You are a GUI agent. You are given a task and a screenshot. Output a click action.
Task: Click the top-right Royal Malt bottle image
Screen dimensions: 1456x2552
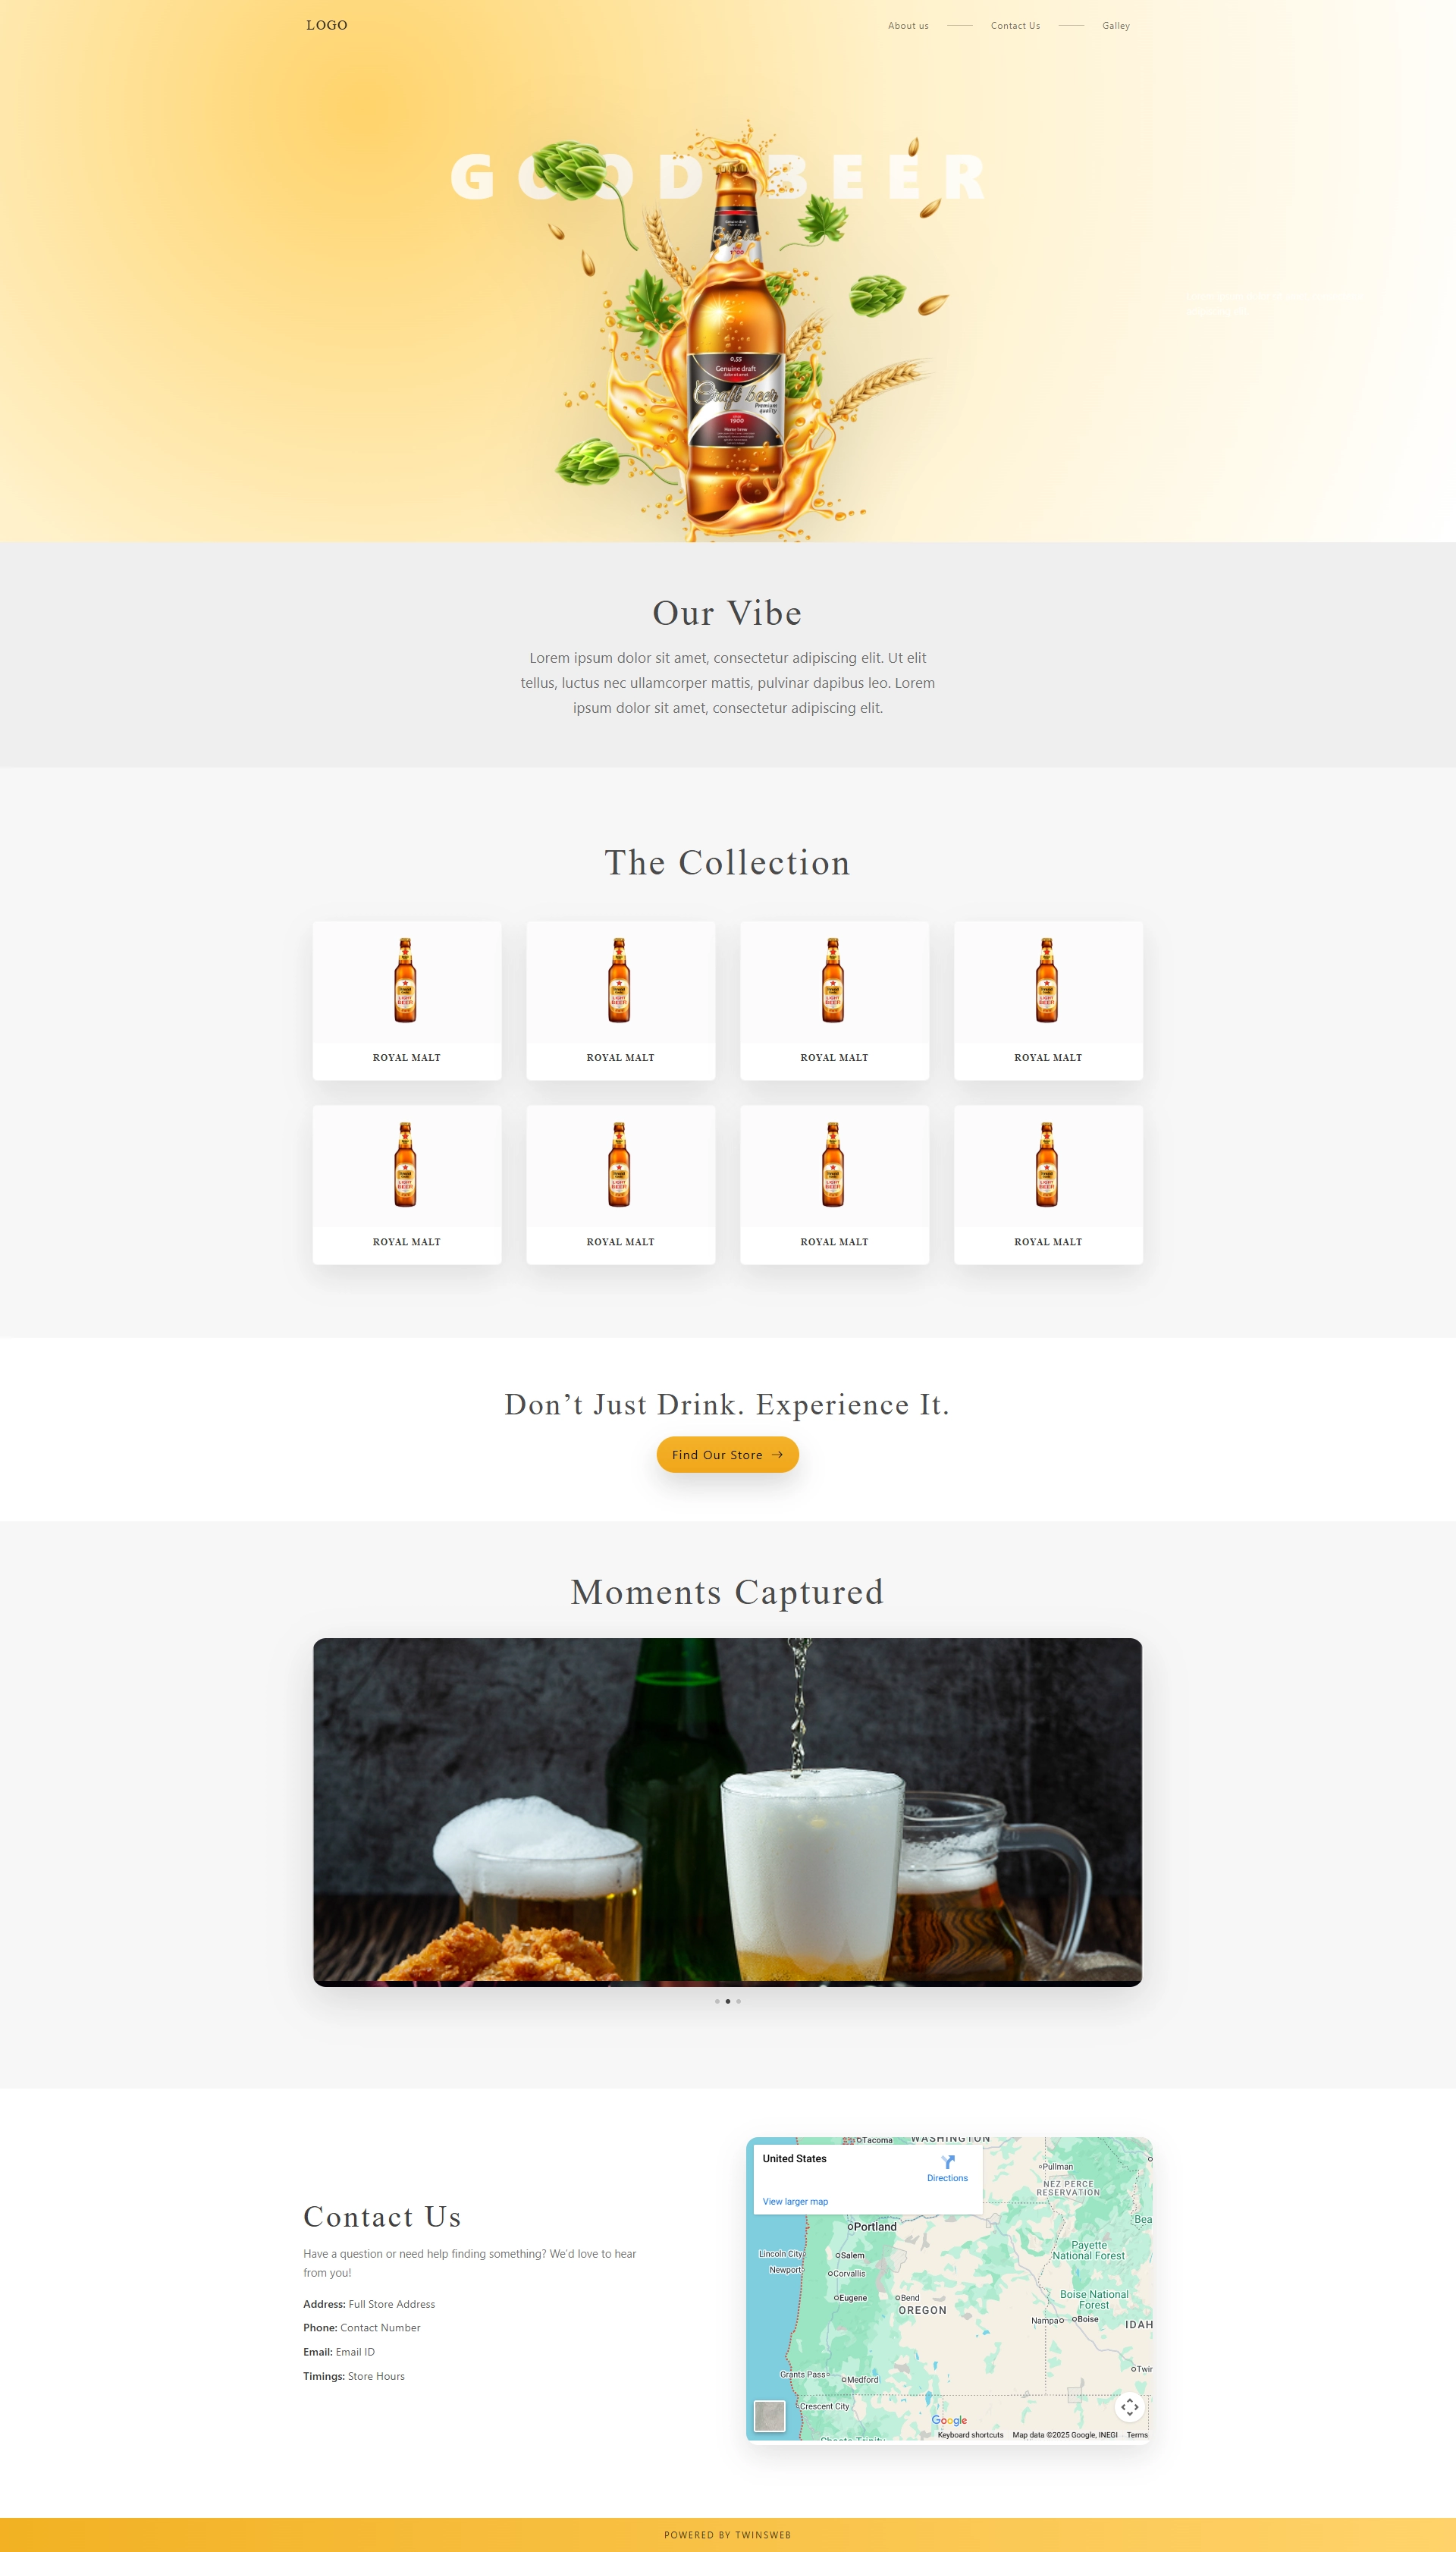coord(1047,980)
